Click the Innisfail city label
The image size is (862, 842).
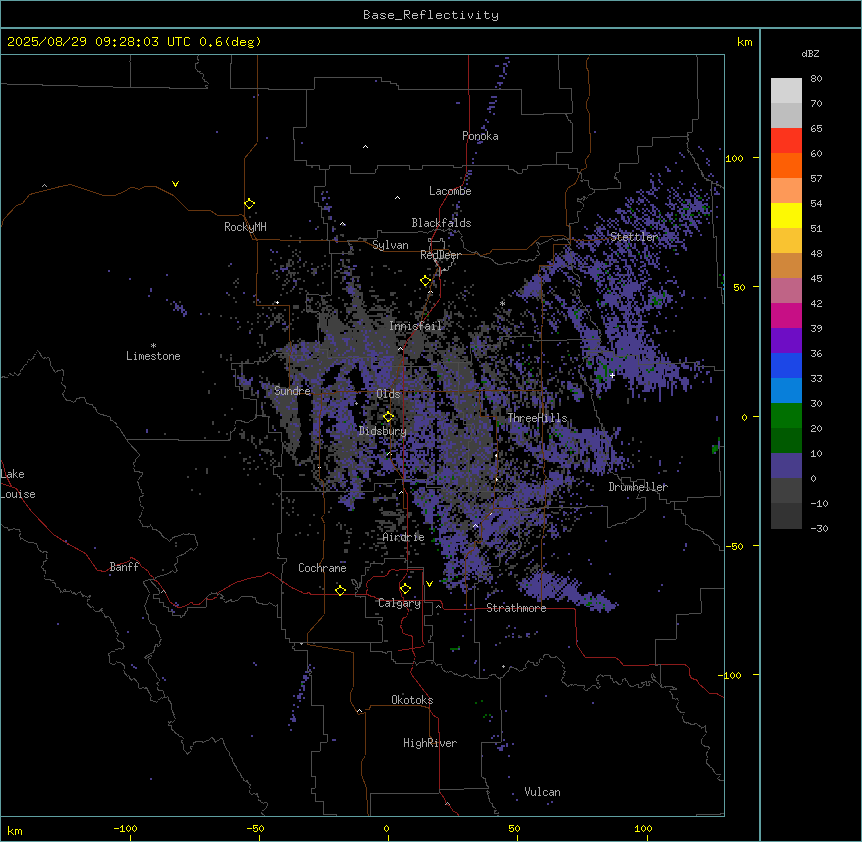pos(415,326)
